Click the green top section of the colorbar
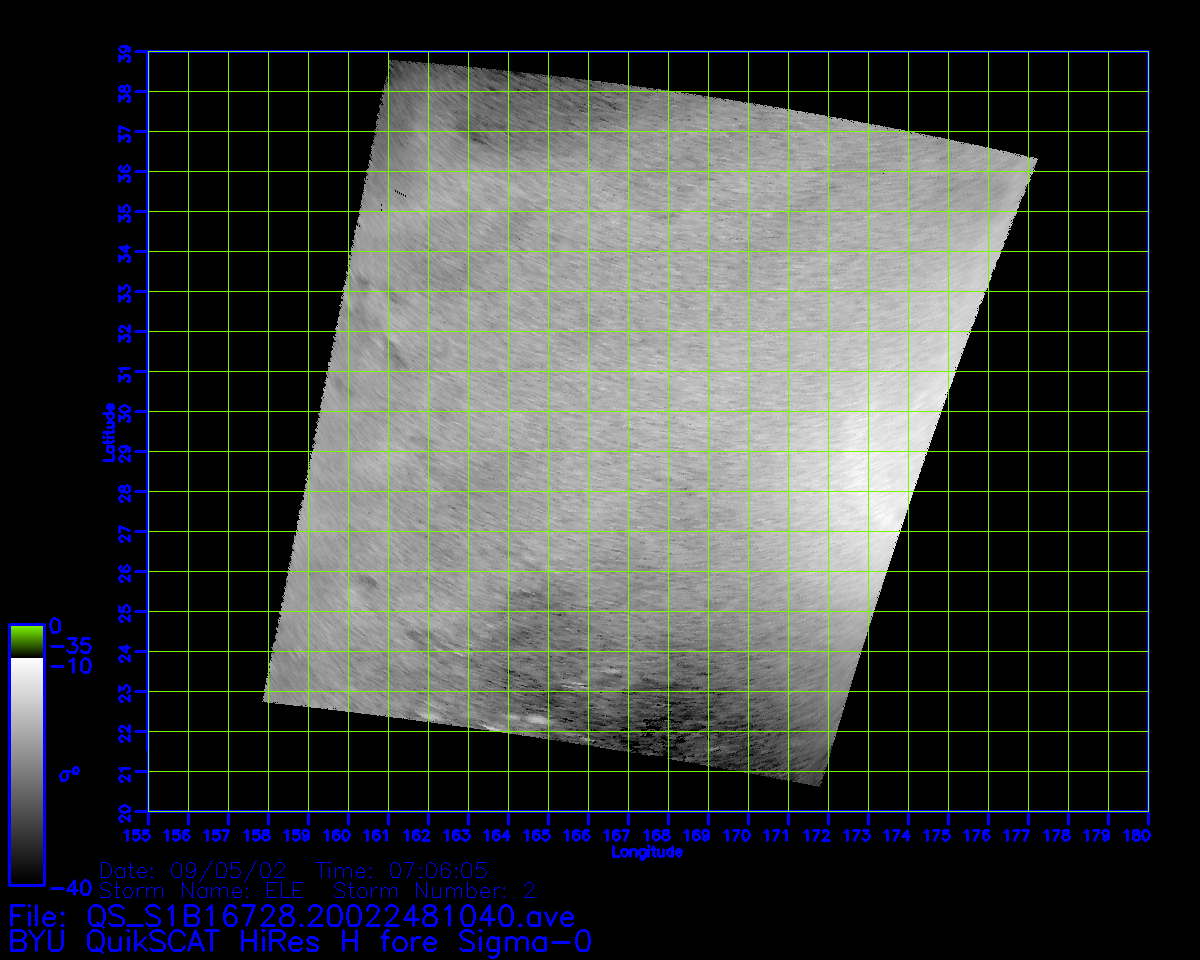 click(26, 640)
